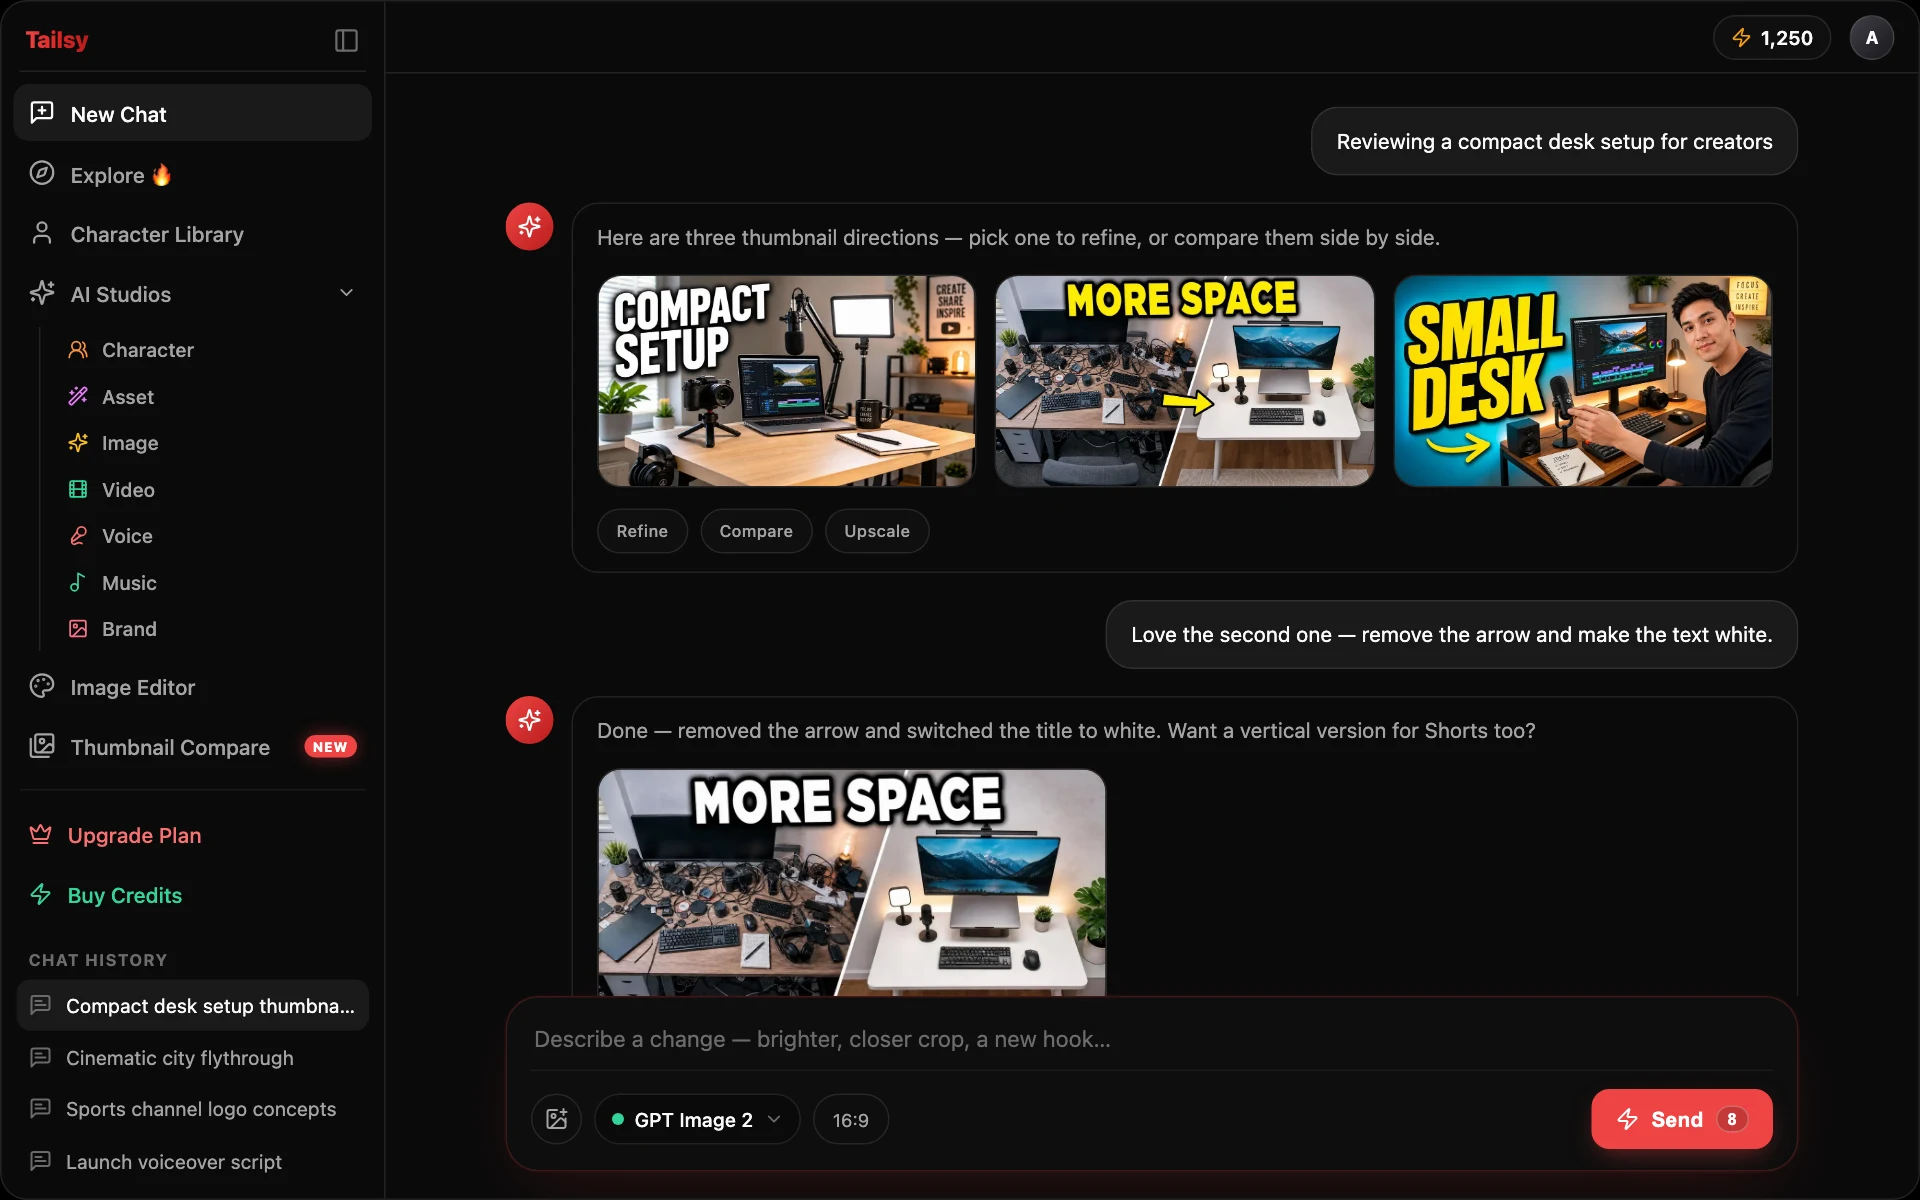Screen dimensions: 1920x1200
Task: Open Character Library
Action: tap(193, 234)
